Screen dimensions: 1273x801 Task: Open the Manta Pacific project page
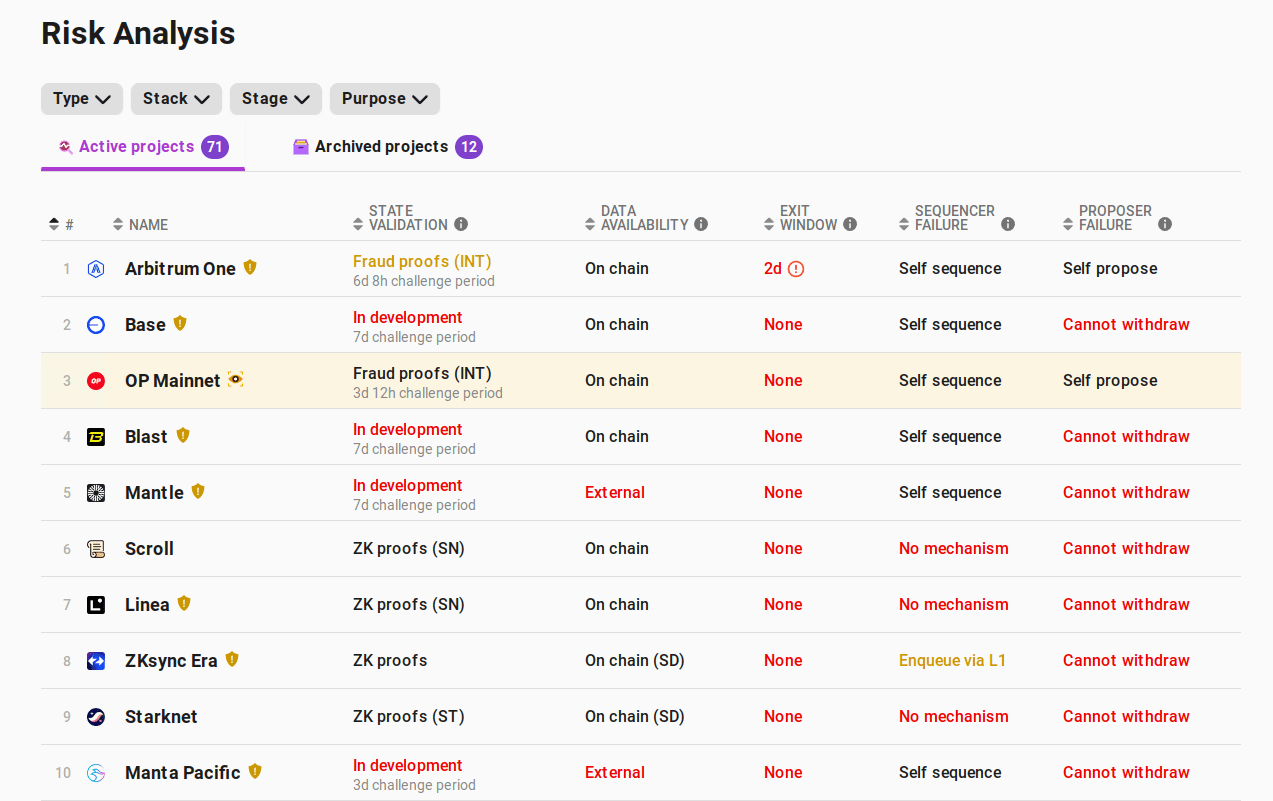[182, 773]
